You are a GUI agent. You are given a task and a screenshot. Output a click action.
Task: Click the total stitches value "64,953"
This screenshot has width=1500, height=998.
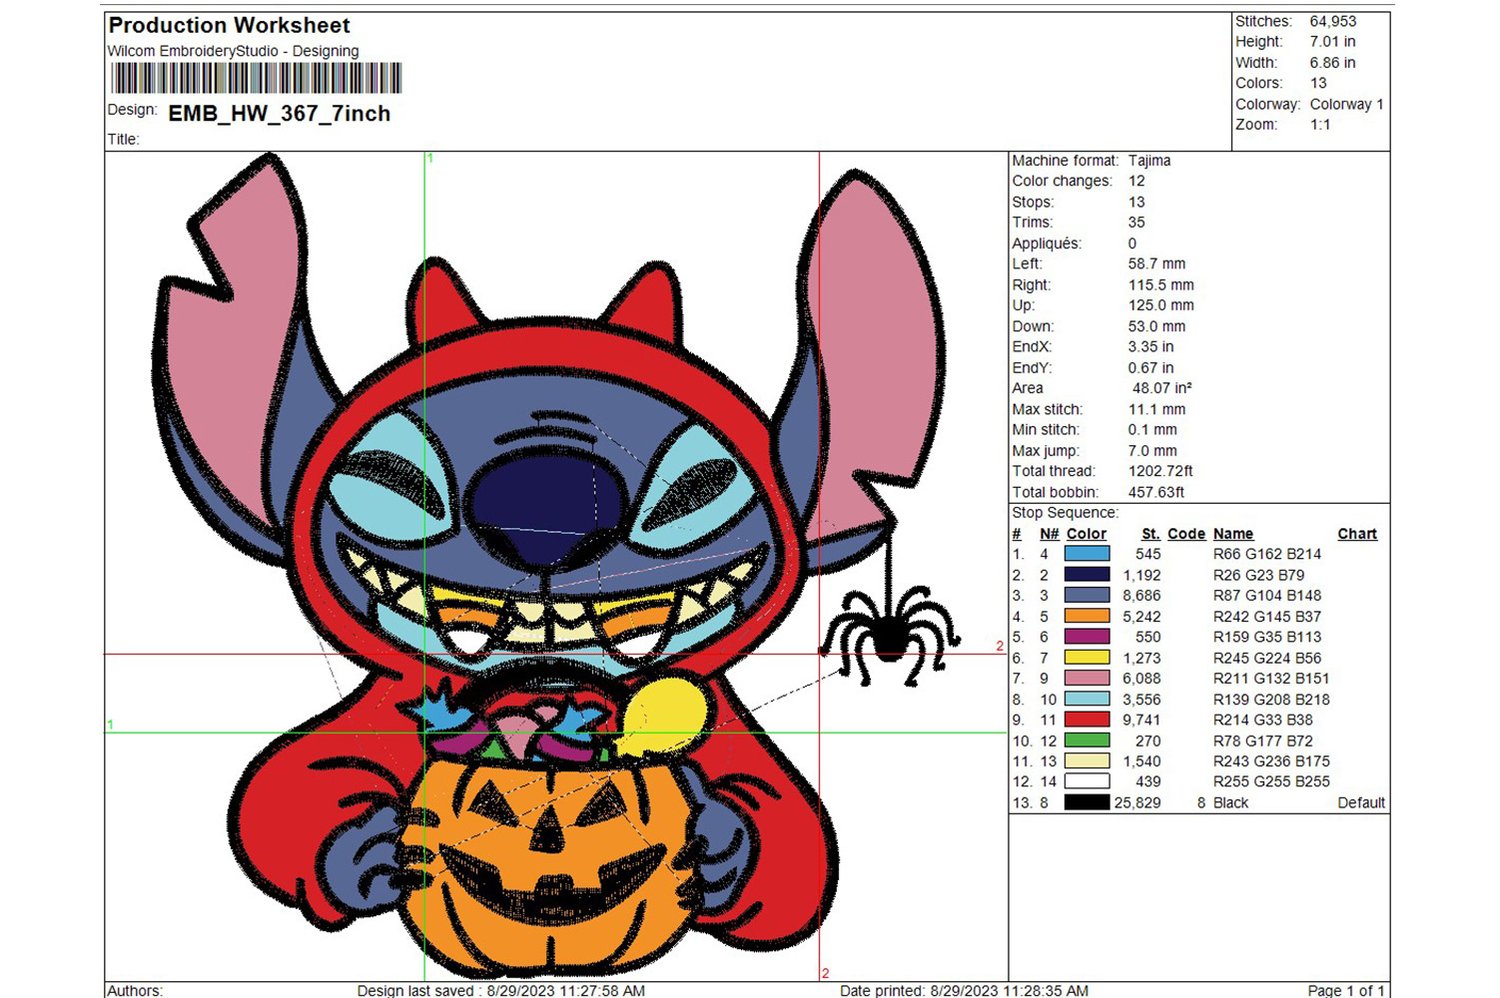tap(1333, 21)
